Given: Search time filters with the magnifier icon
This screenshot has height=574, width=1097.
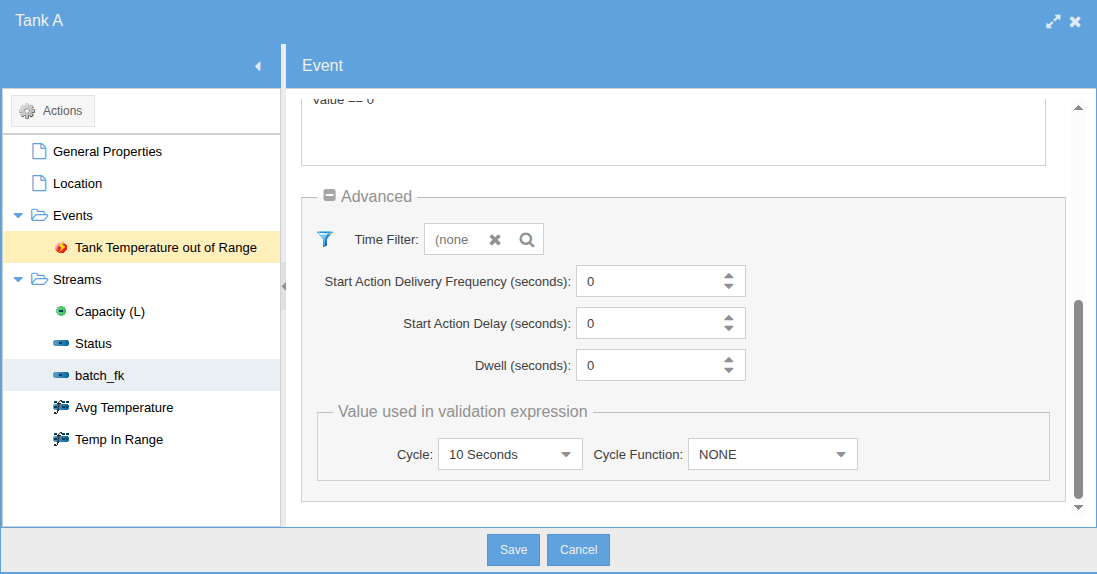Looking at the screenshot, I should [x=527, y=240].
